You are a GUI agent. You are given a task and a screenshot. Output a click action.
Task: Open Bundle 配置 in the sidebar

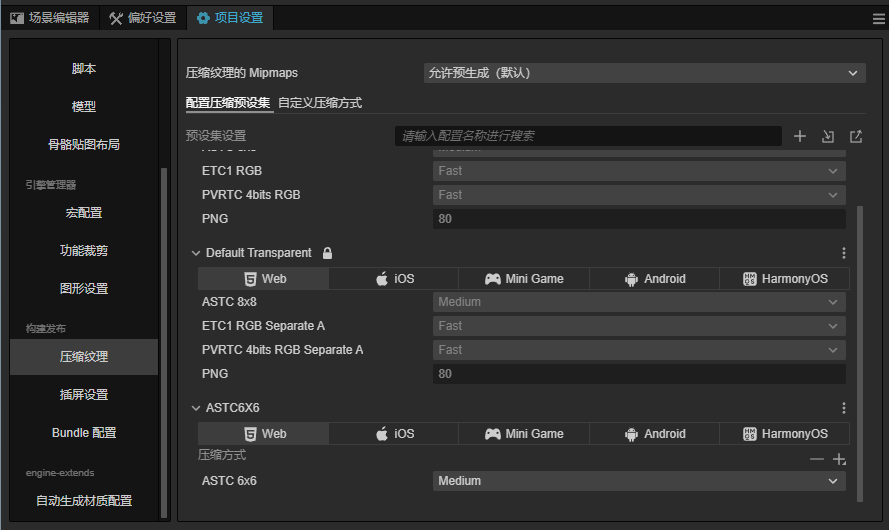(84, 433)
